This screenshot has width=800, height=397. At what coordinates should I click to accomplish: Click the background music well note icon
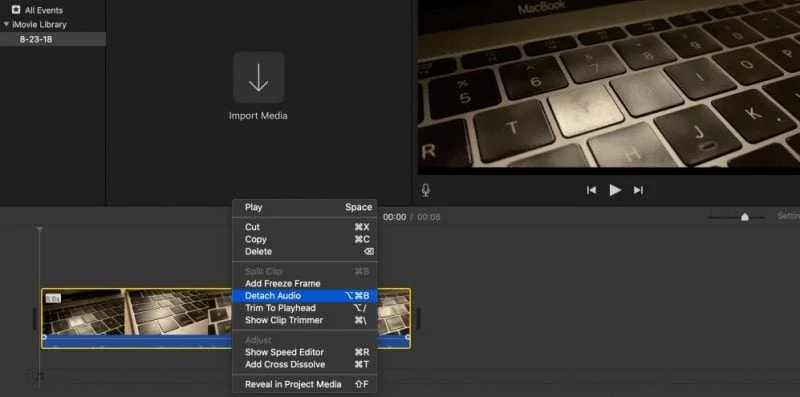click(39, 377)
